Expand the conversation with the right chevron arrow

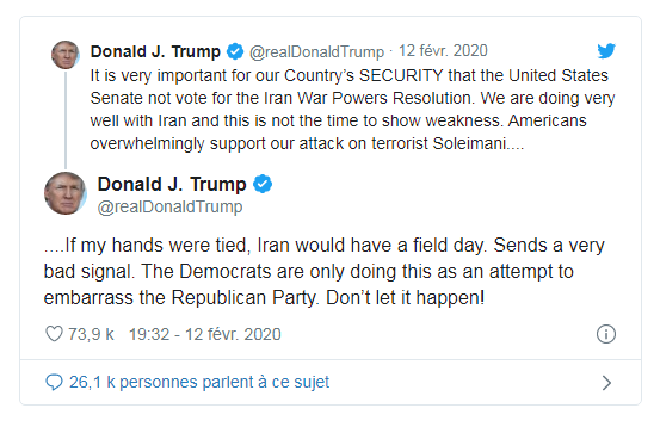pos(606,382)
